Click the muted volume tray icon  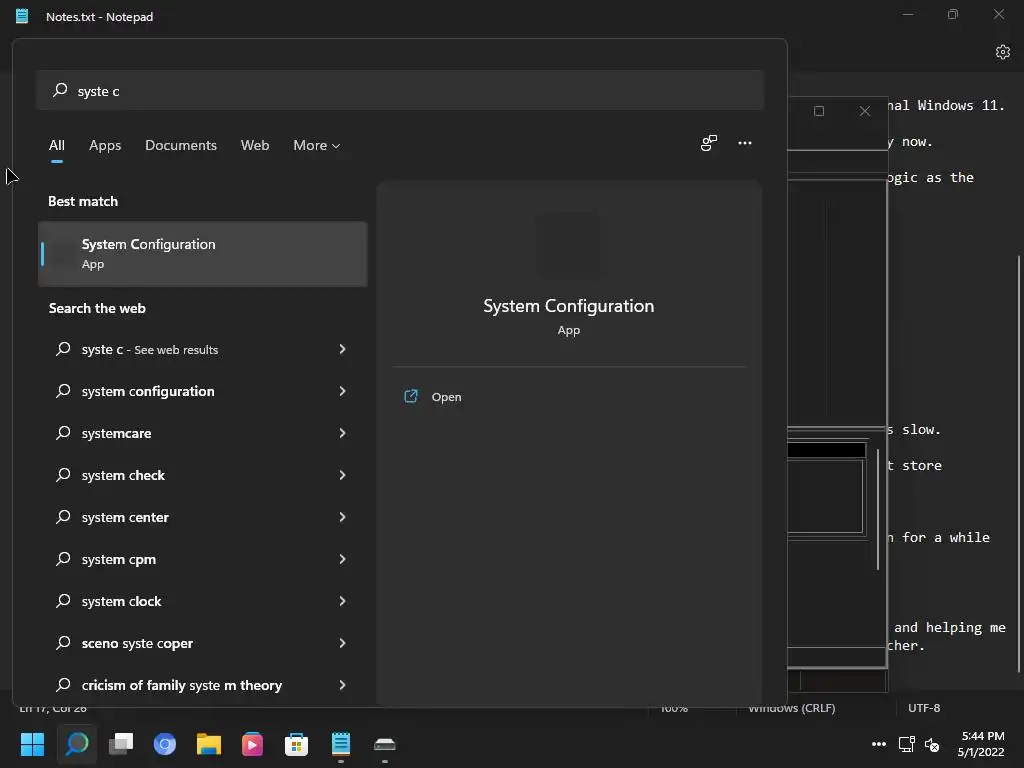(933, 744)
